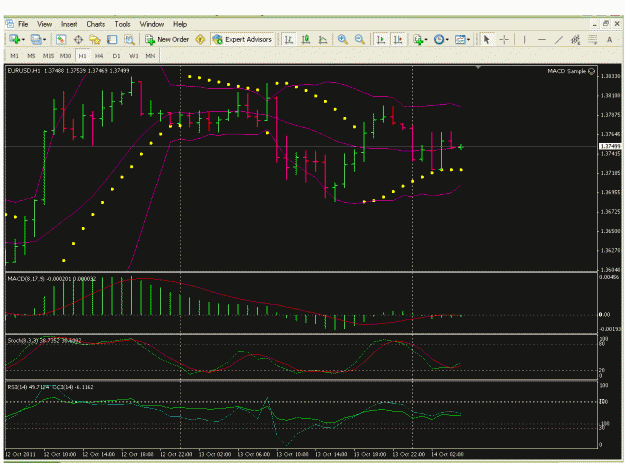Image resolution: width=625 pixels, height=463 pixels.
Task: Toggle chart Auto Scroll
Action: [x=381, y=39]
